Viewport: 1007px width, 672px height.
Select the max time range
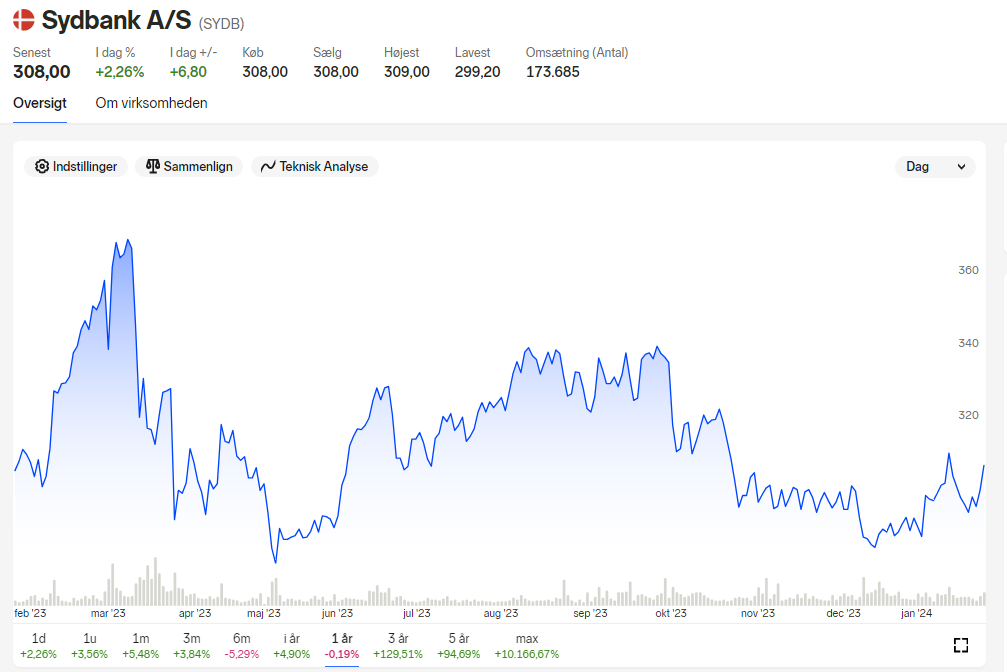tap(527, 646)
